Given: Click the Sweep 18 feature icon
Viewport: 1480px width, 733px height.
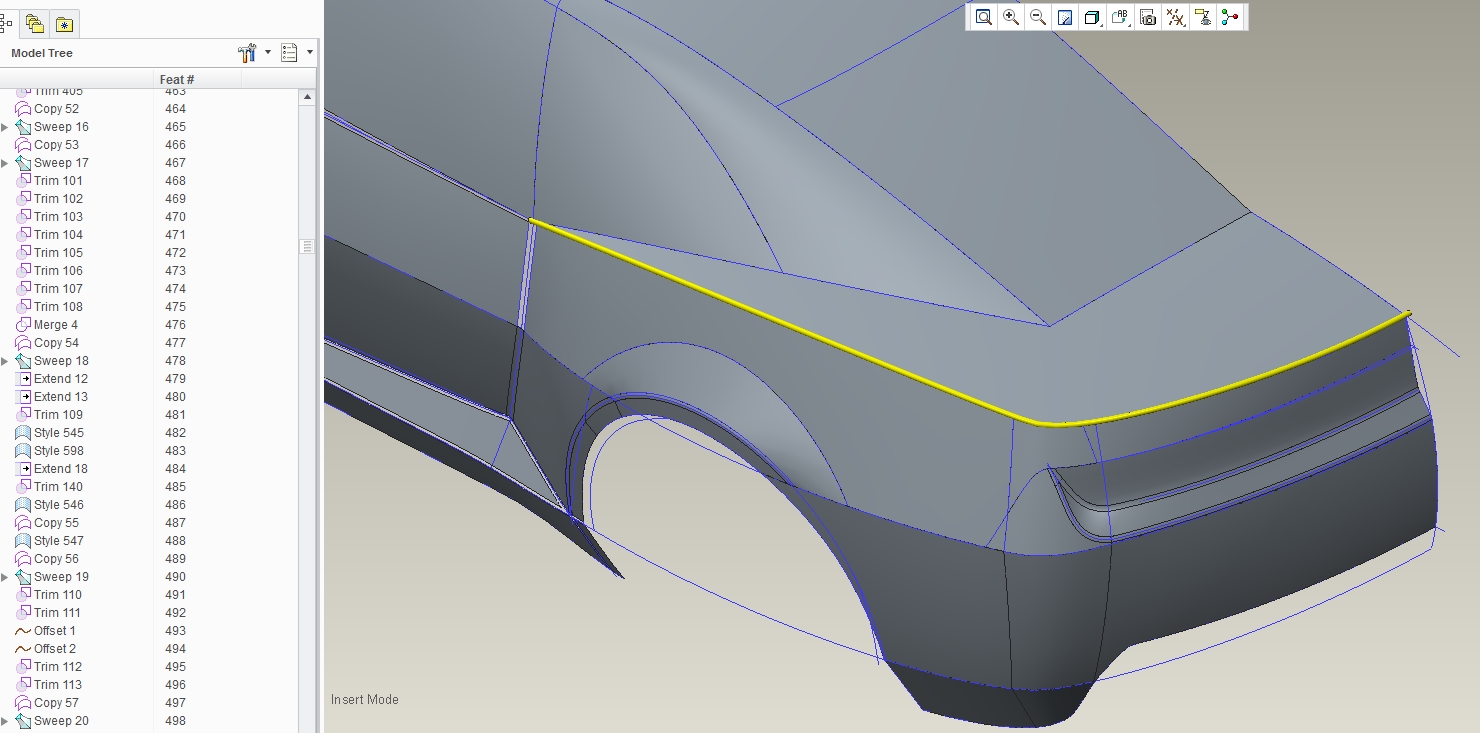Looking at the screenshot, I should (x=23, y=361).
